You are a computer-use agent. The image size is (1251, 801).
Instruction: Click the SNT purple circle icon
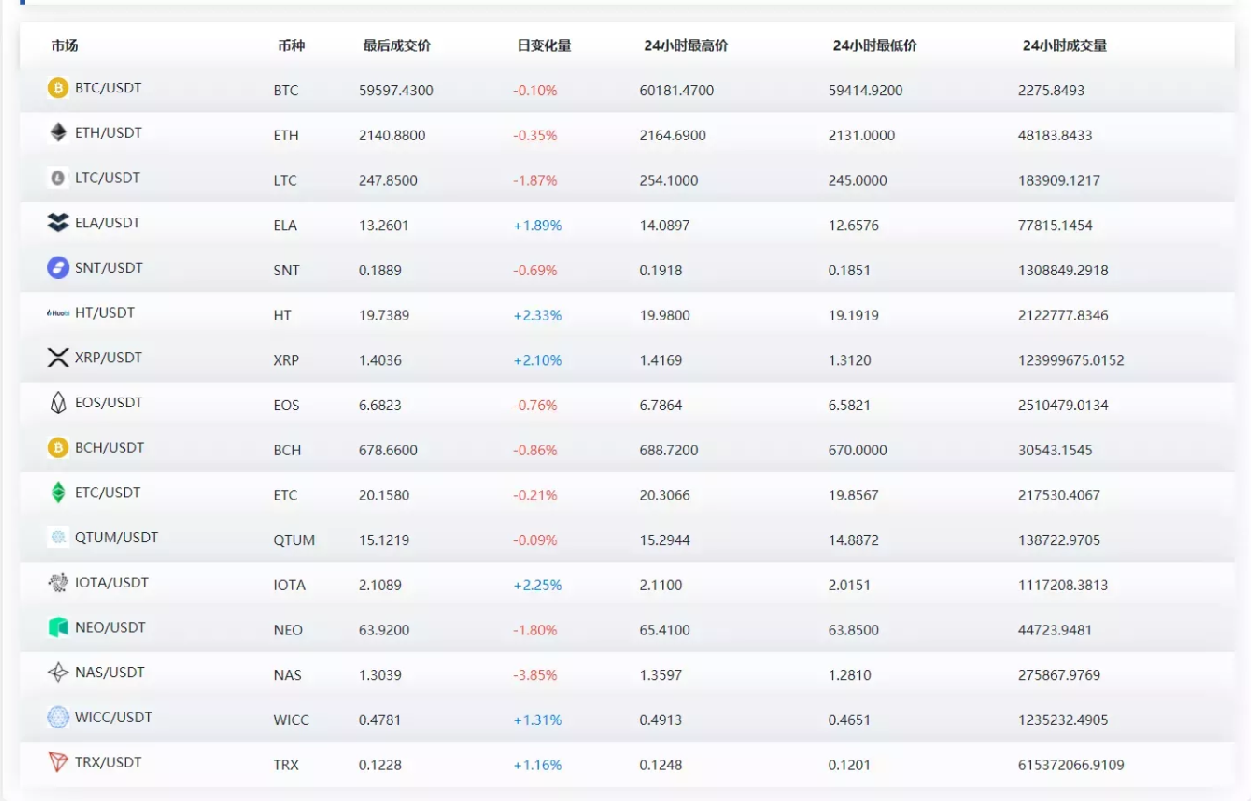[58, 268]
